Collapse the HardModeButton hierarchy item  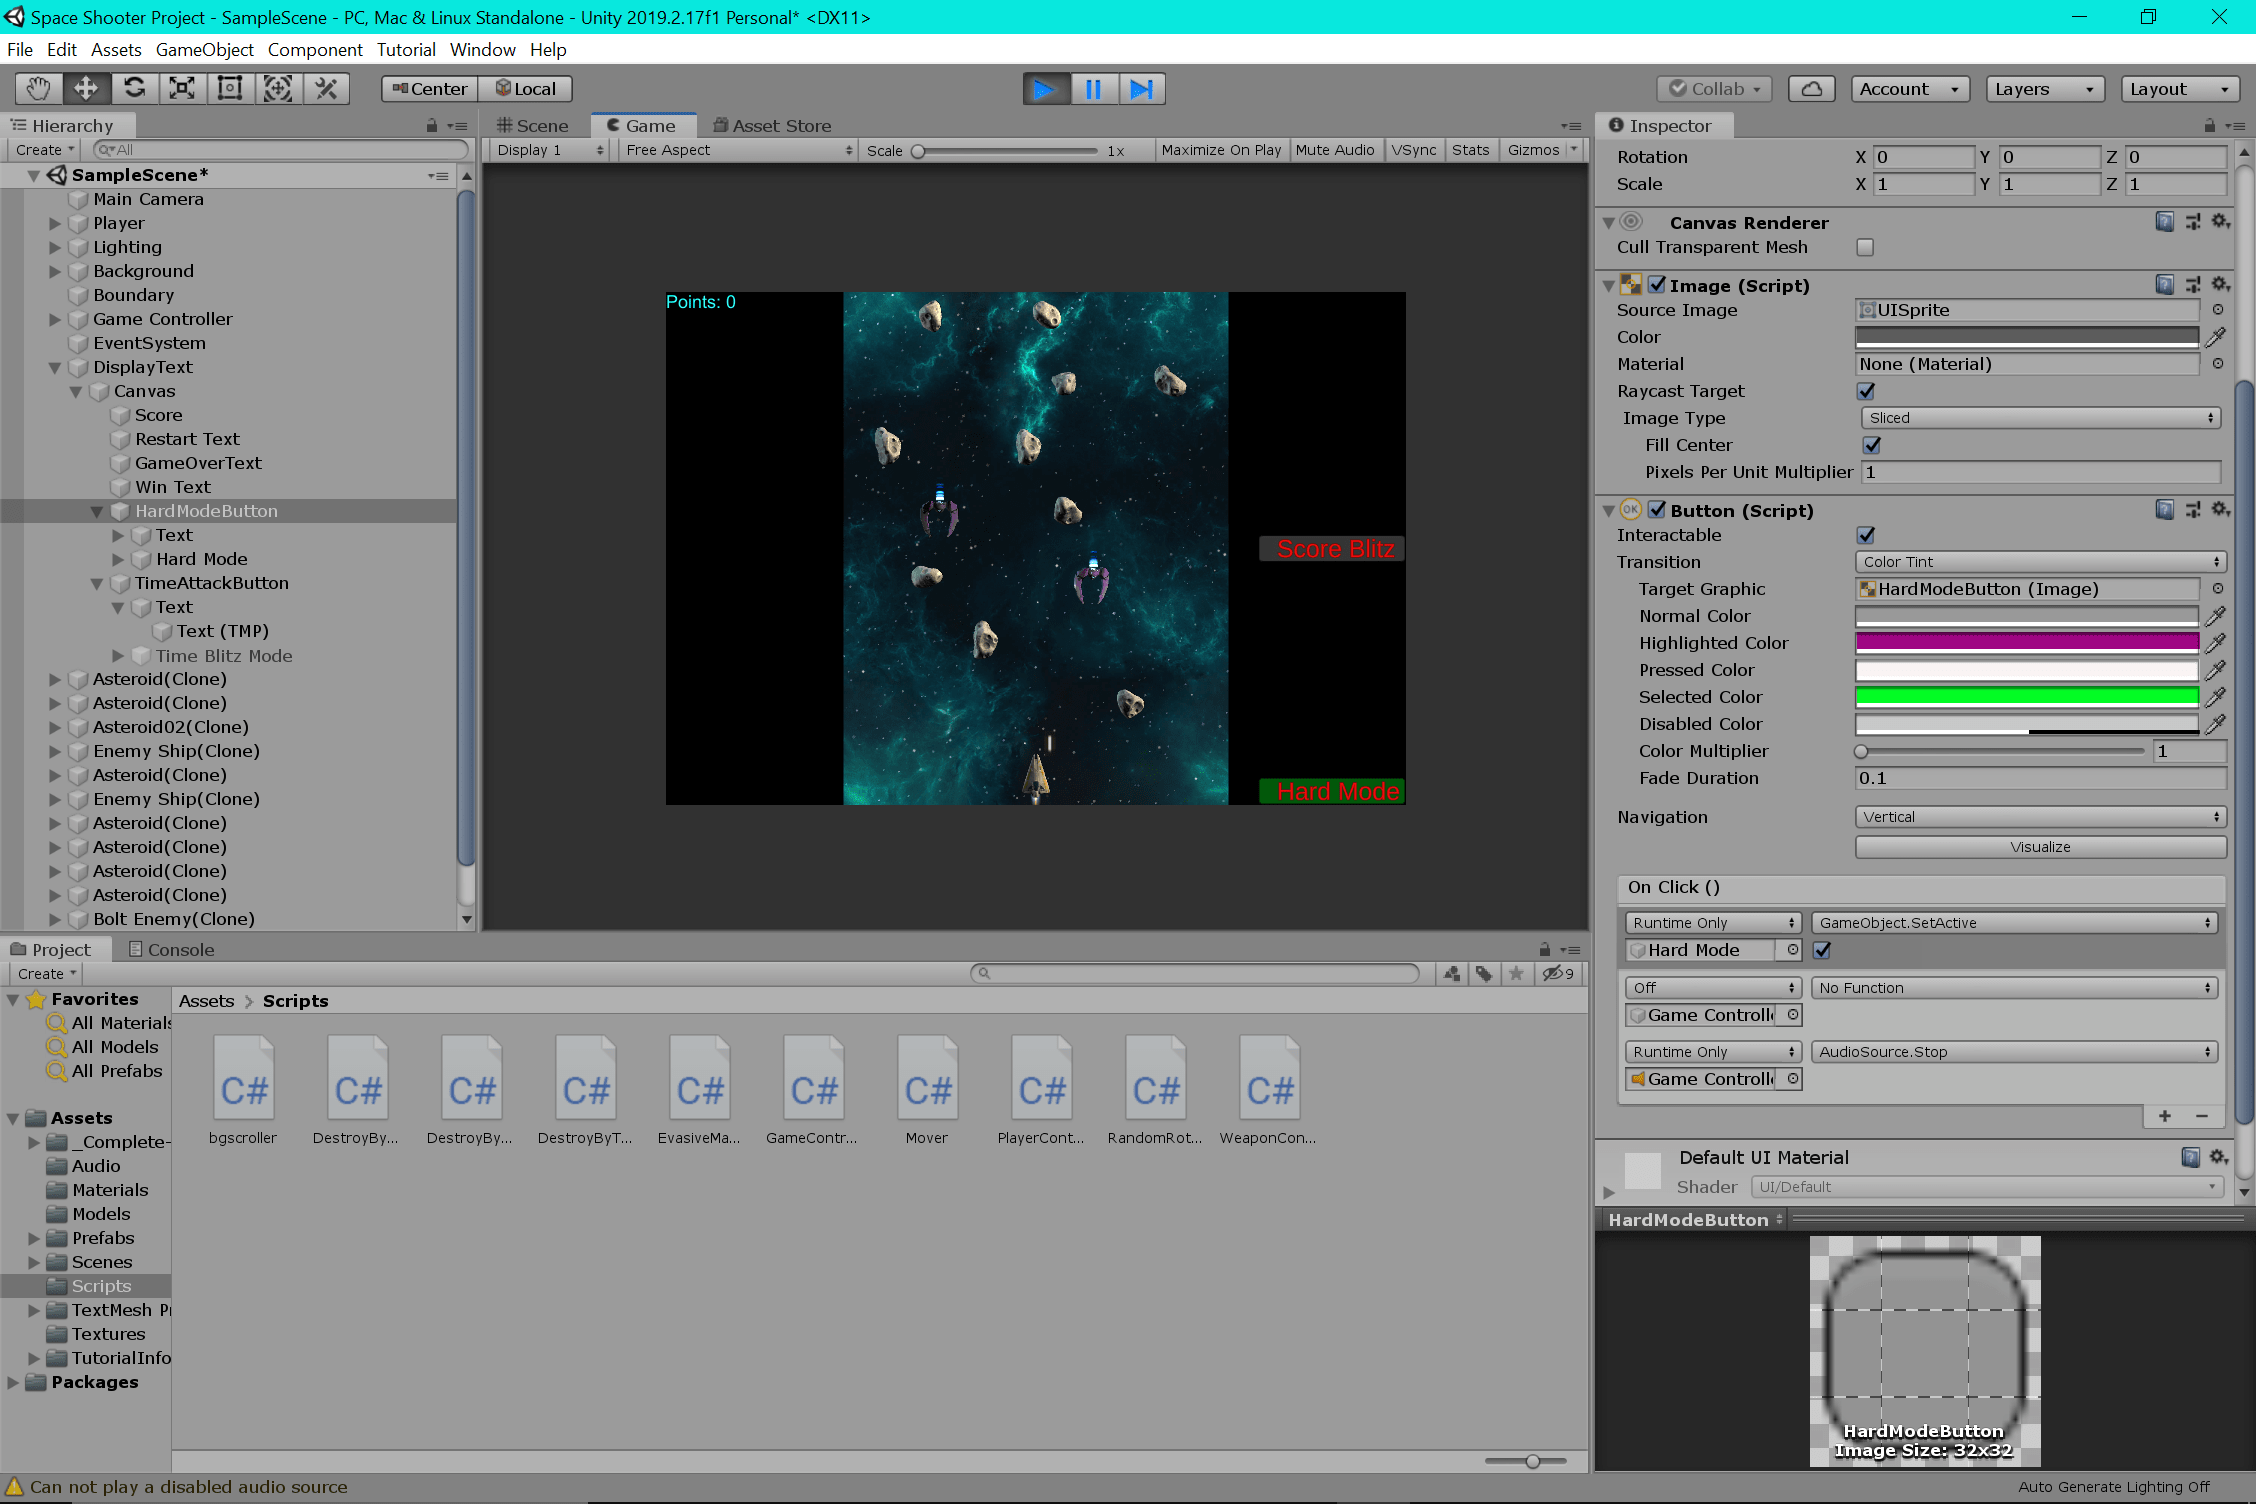pos(97,511)
